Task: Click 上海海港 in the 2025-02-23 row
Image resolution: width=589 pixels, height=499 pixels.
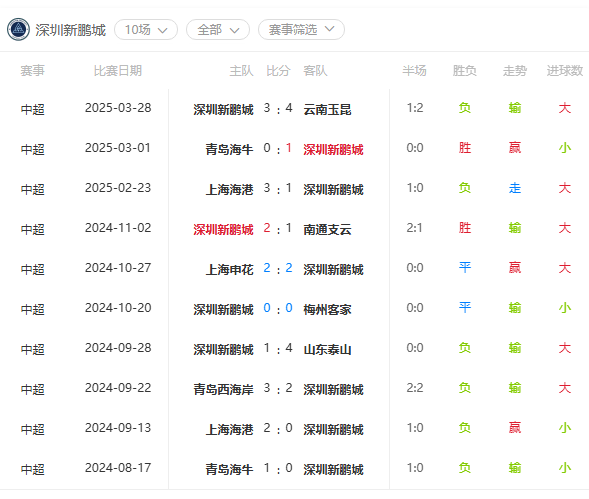Action: click(229, 189)
